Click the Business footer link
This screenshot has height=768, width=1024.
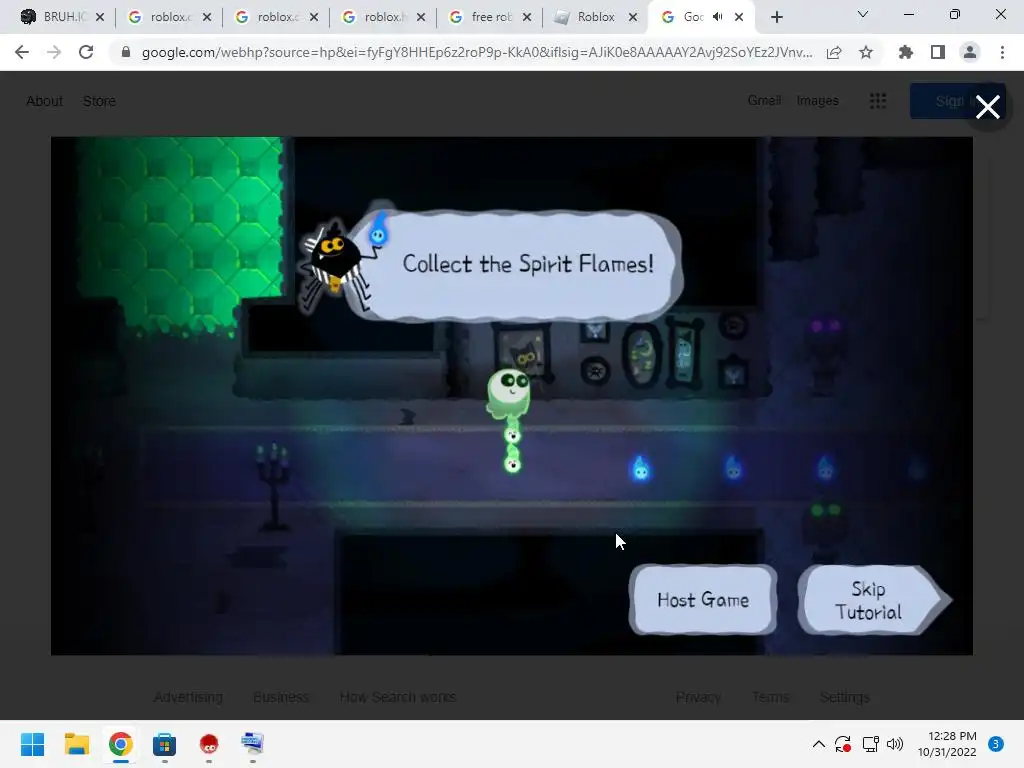coord(281,697)
